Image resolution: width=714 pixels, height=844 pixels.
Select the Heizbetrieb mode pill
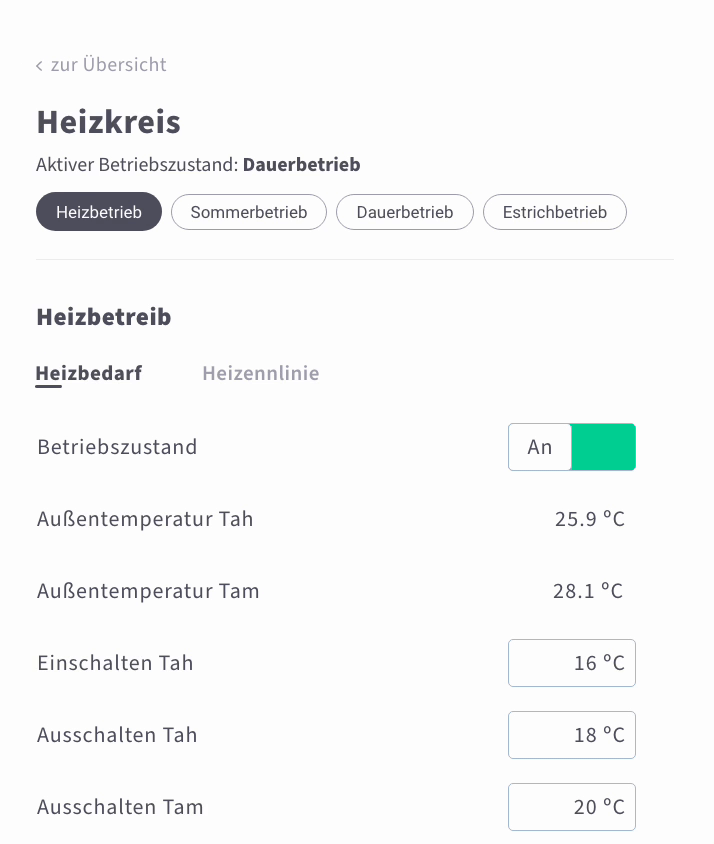pos(99,212)
